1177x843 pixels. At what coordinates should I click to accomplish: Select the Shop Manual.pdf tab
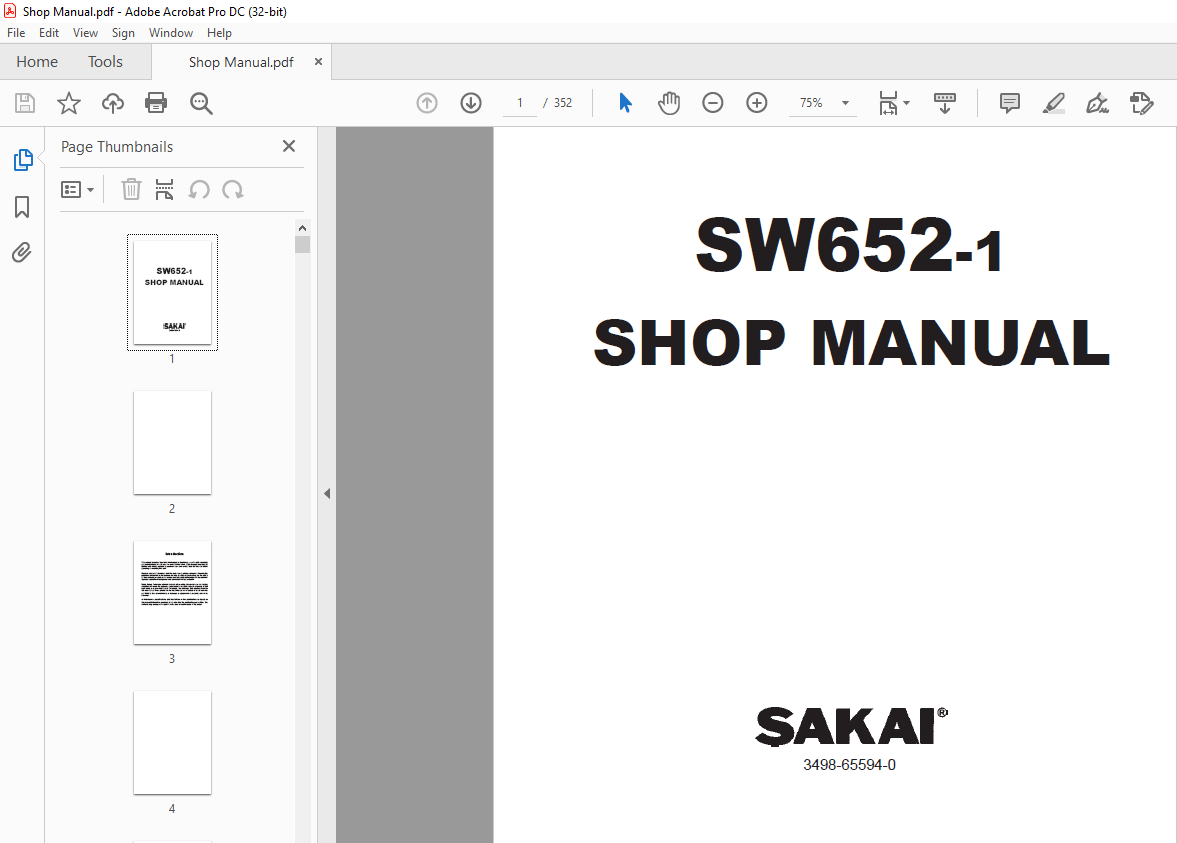pos(241,62)
